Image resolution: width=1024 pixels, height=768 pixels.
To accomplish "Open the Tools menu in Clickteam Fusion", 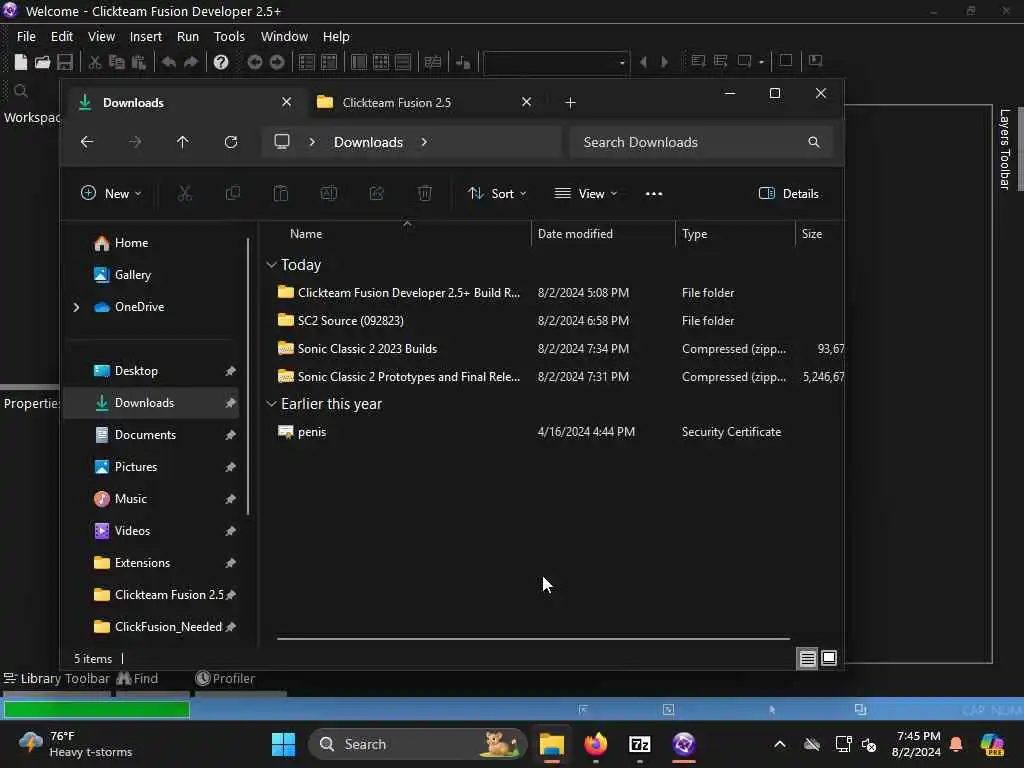I will [x=229, y=37].
